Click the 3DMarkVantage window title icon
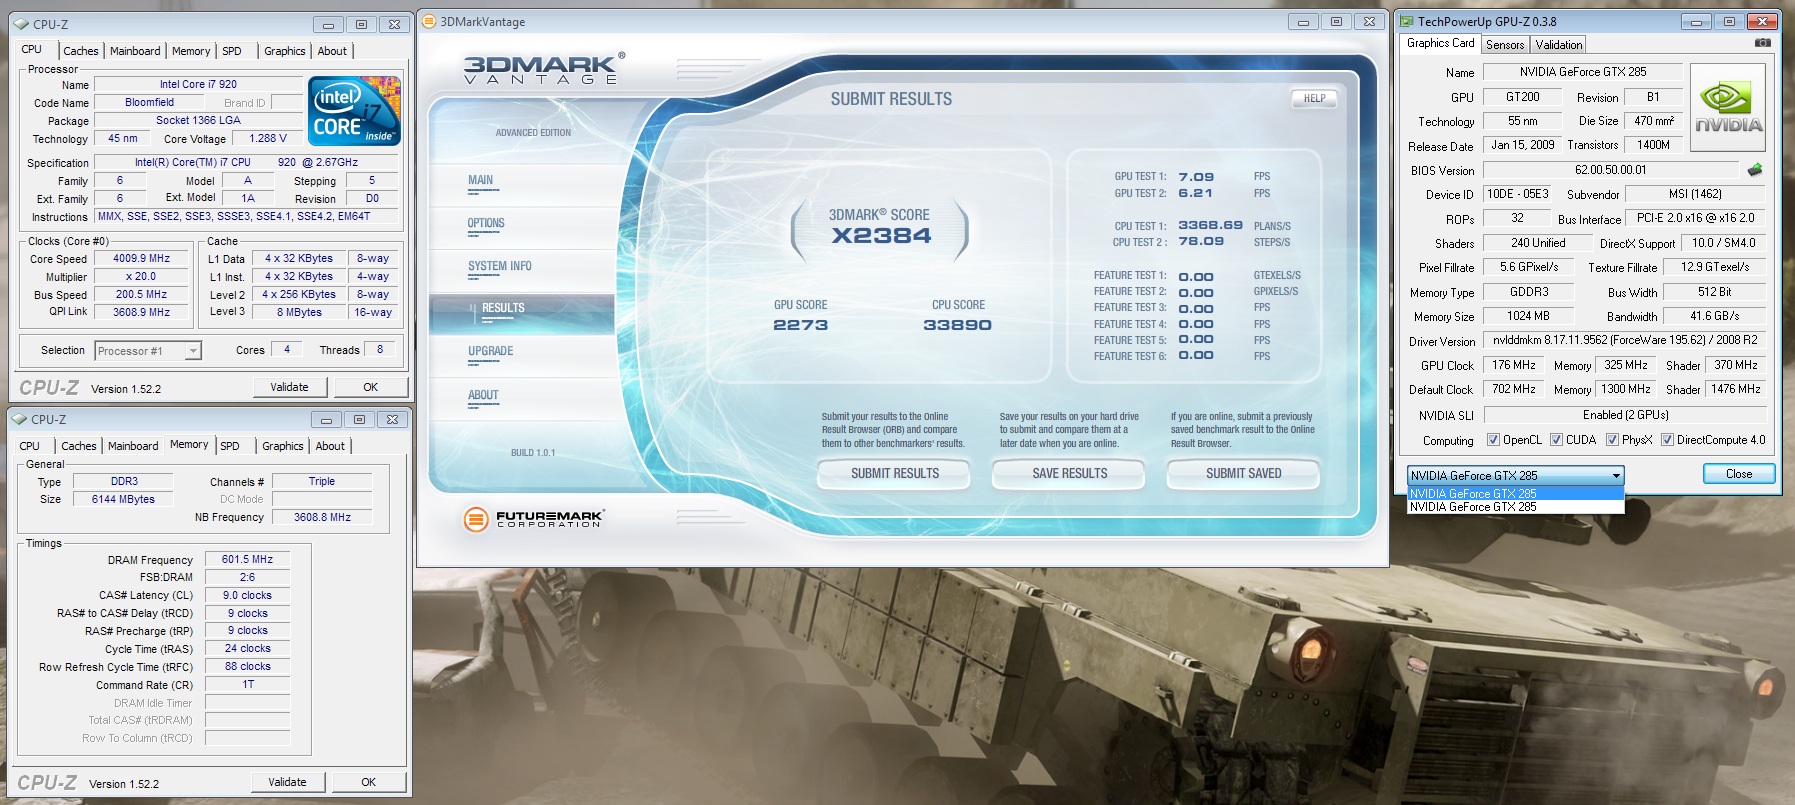Image resolution: width=1795 pixels, height=805 pixels. click(x=428, y=21)
